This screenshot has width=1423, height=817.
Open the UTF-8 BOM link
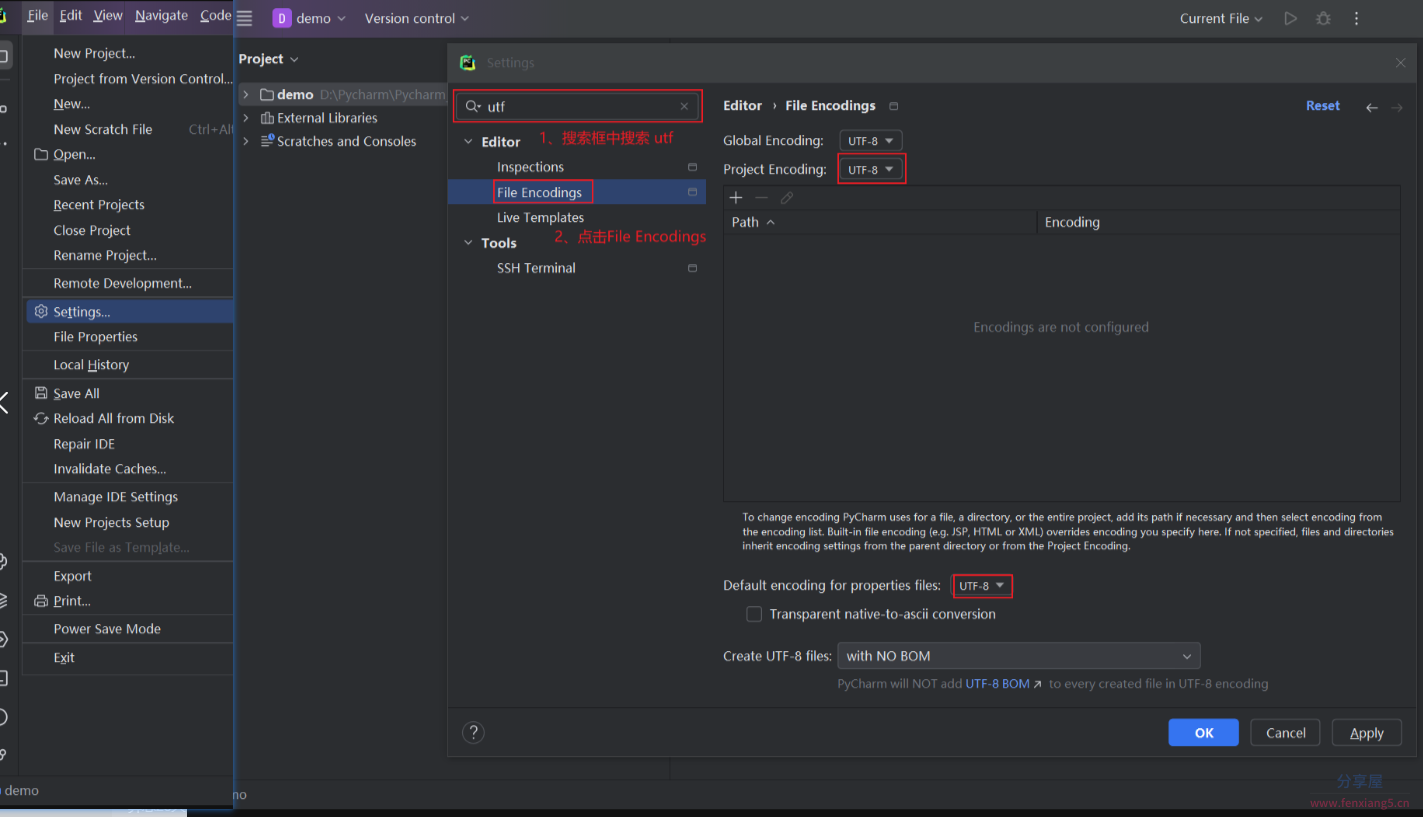[x=1003, y=684]
